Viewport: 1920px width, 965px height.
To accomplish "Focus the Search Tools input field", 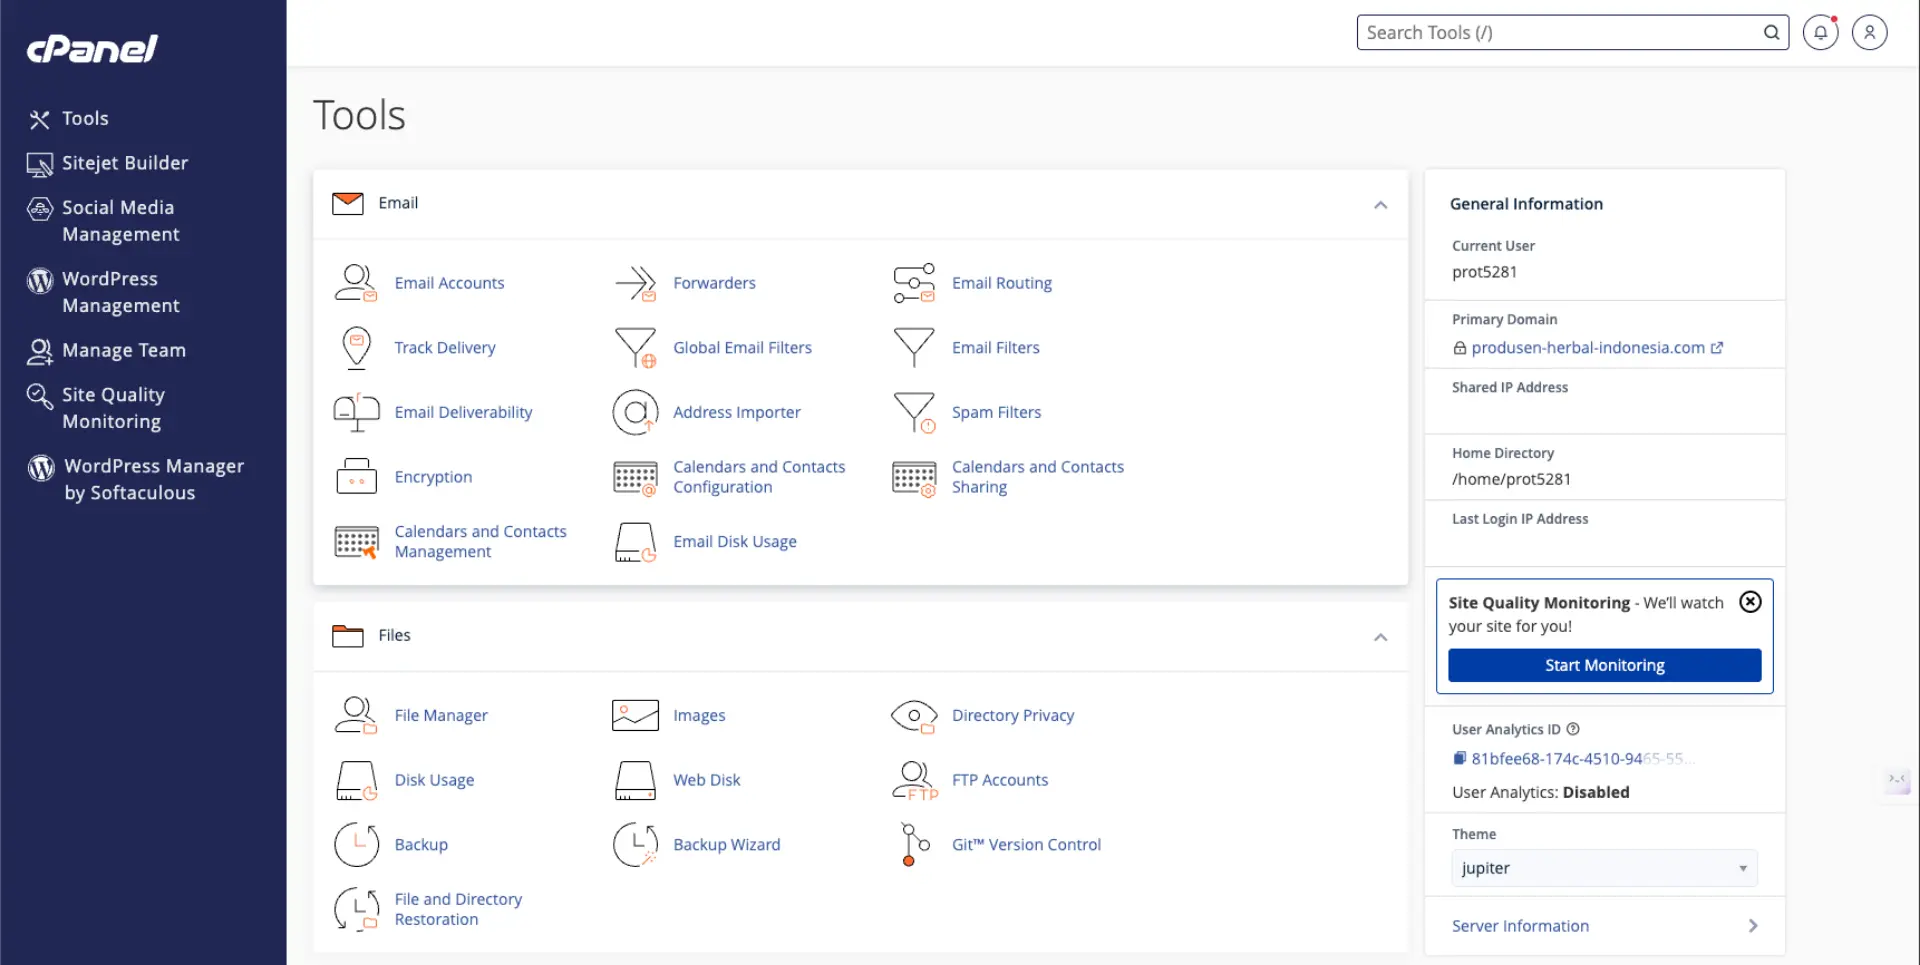I will 1560,33.
